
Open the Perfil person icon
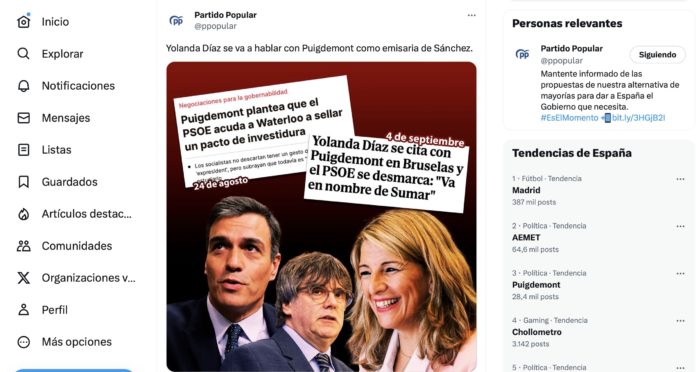(24, 309)
